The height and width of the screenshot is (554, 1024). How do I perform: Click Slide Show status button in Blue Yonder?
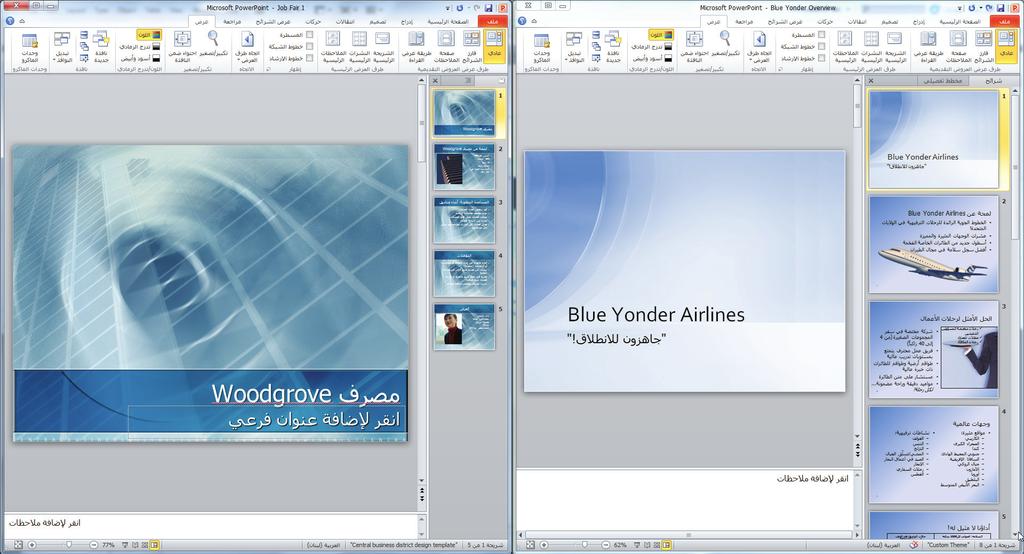tap(637, 544)
